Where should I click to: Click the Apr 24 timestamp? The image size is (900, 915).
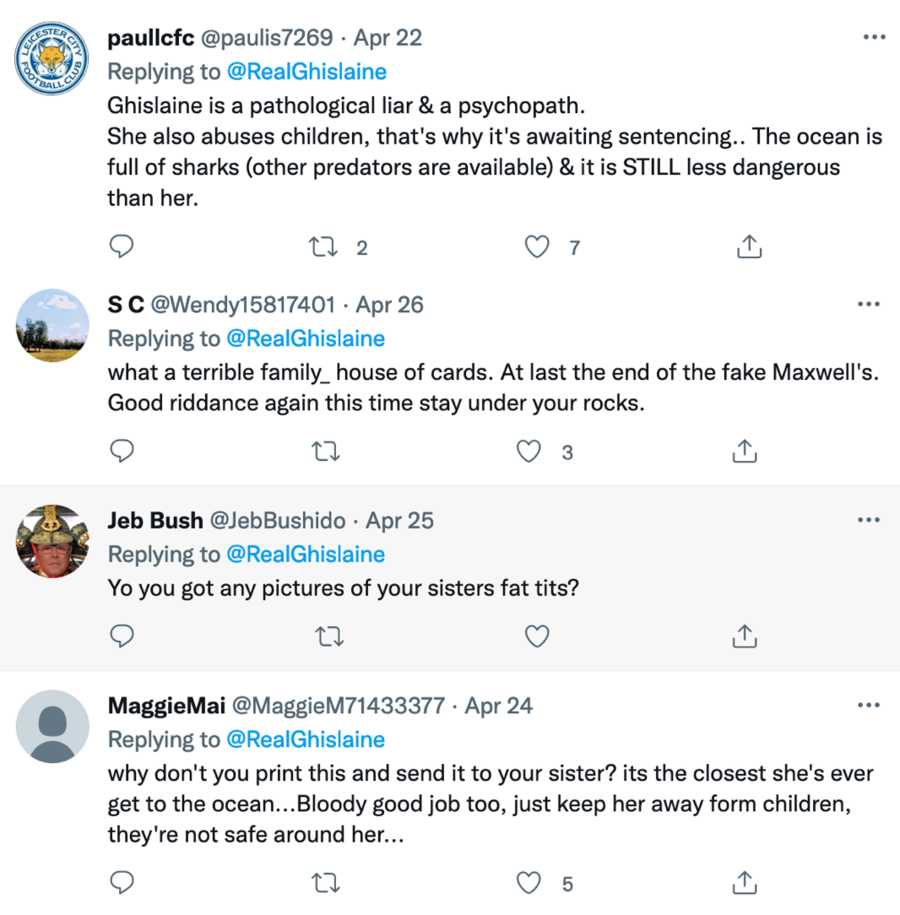499,706
